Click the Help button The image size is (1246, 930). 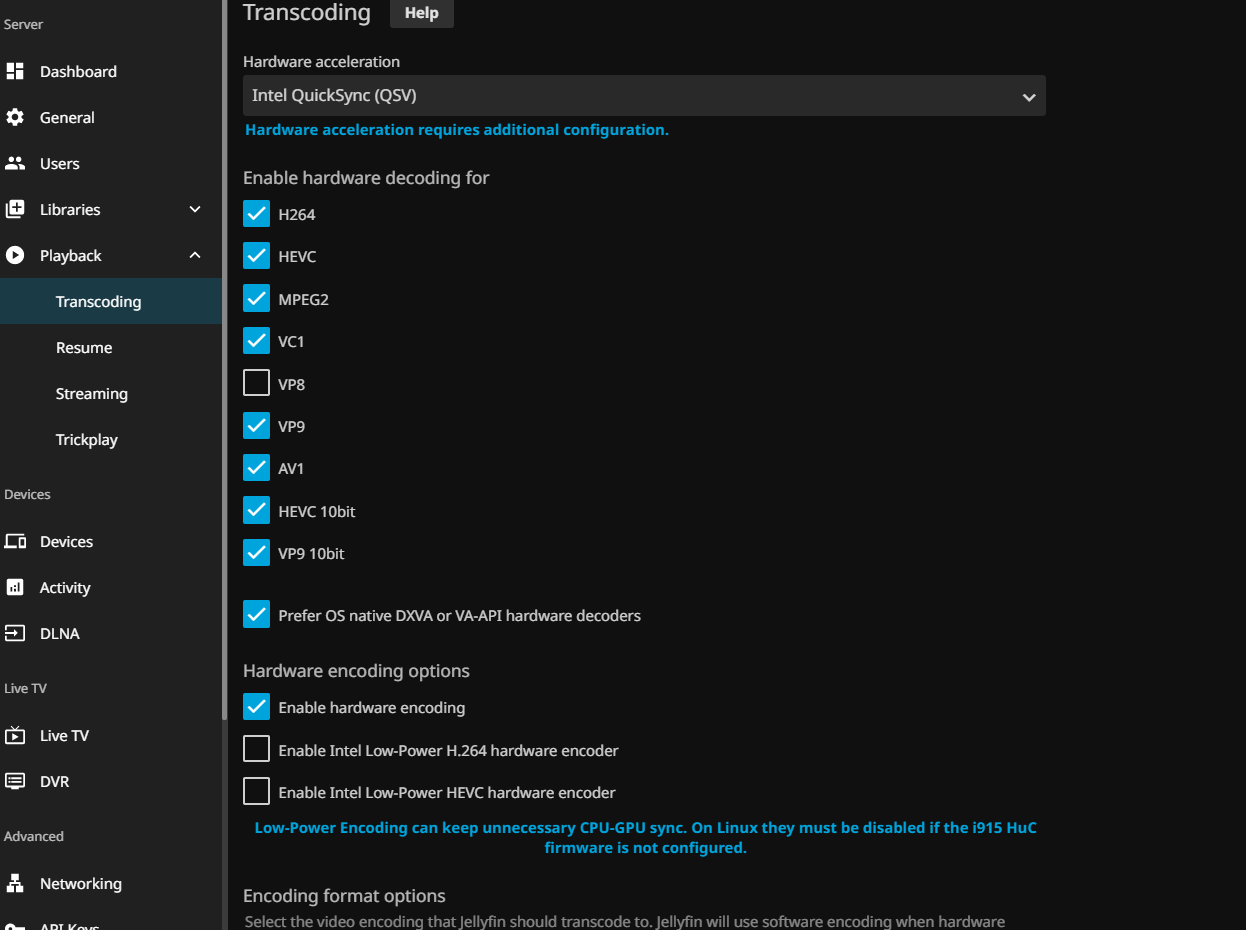coord(421,13)
